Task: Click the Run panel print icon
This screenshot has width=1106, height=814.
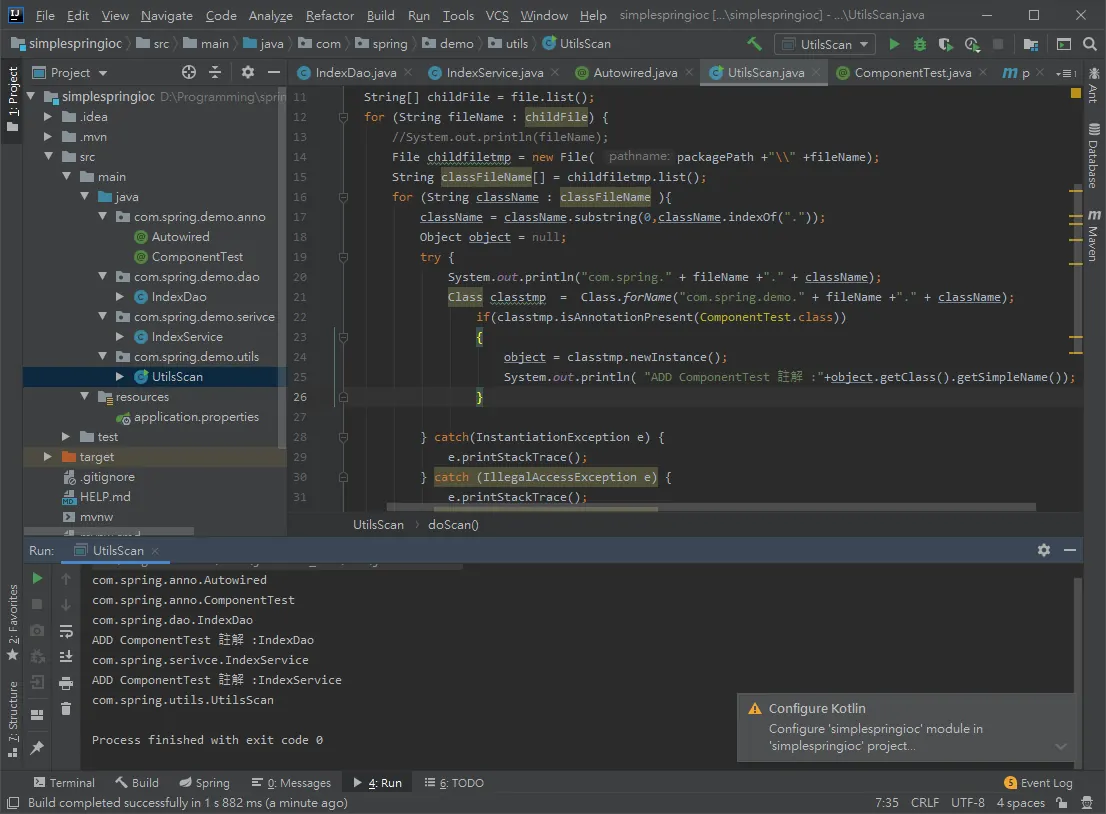Action: (x=66, y=683)
